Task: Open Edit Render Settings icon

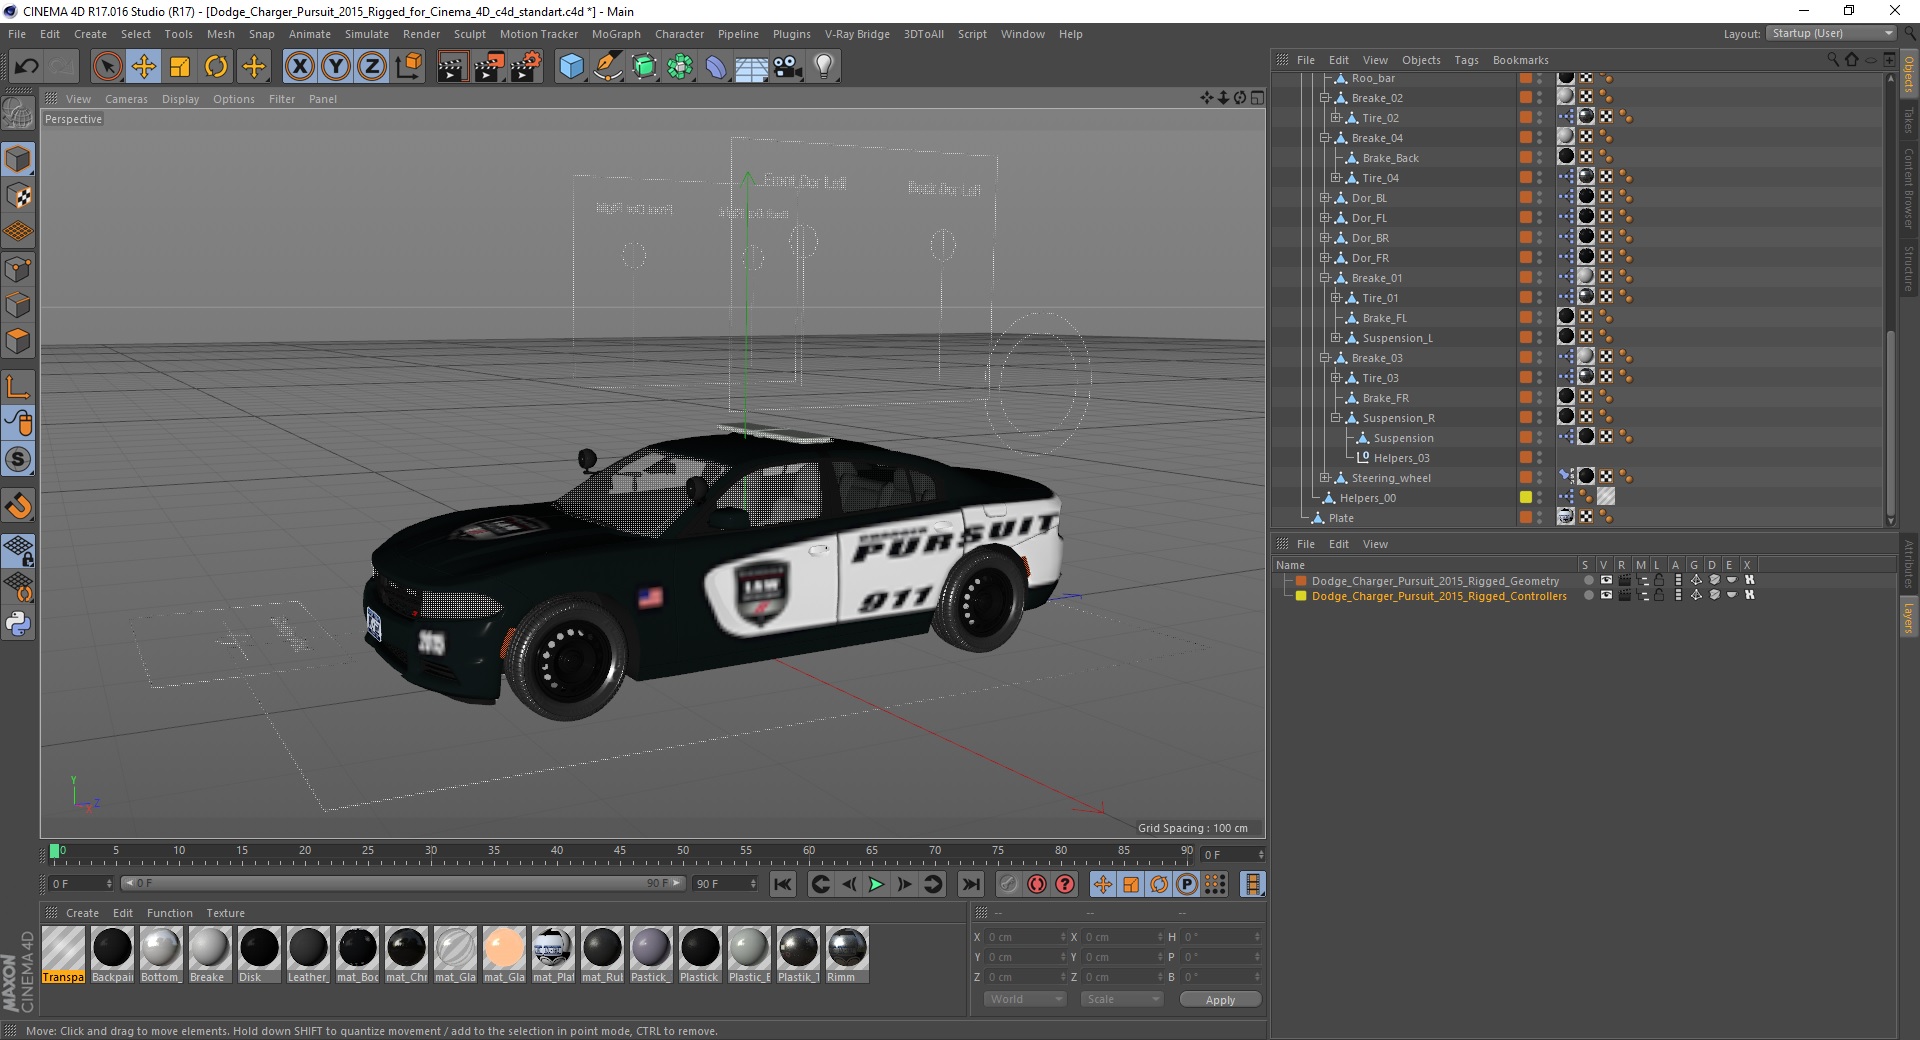Action: 526,67
